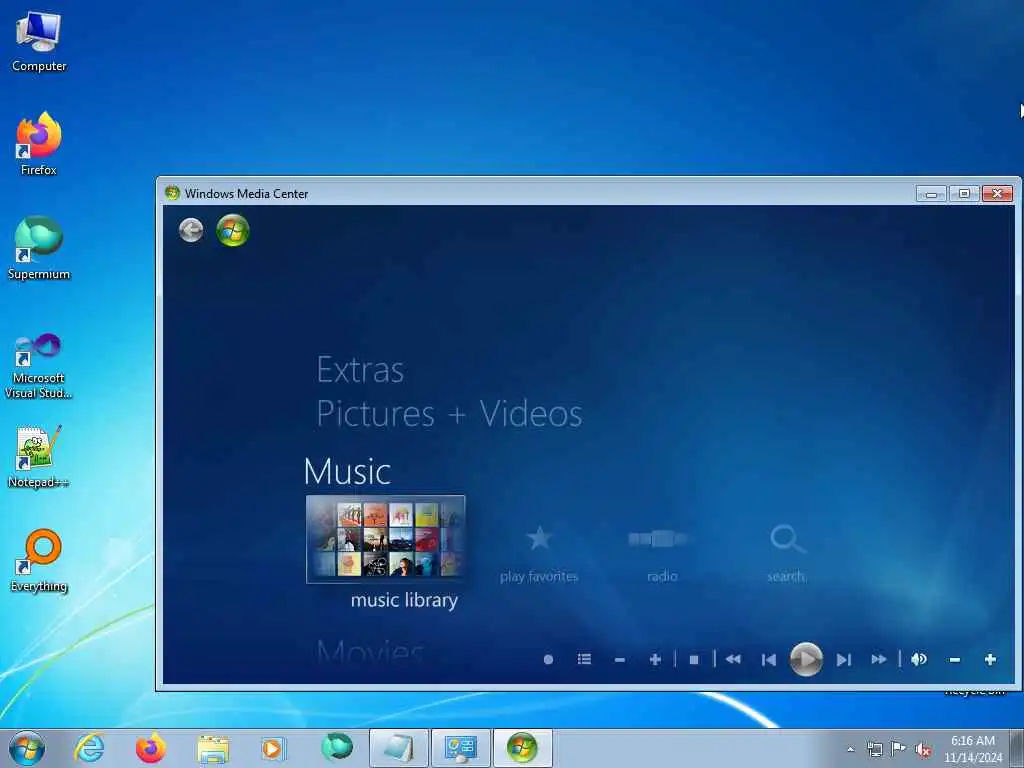The height and width of the screenshot is (768, 1024).
Task: Select the Extras menu category
Action: [x=360, y=370]
